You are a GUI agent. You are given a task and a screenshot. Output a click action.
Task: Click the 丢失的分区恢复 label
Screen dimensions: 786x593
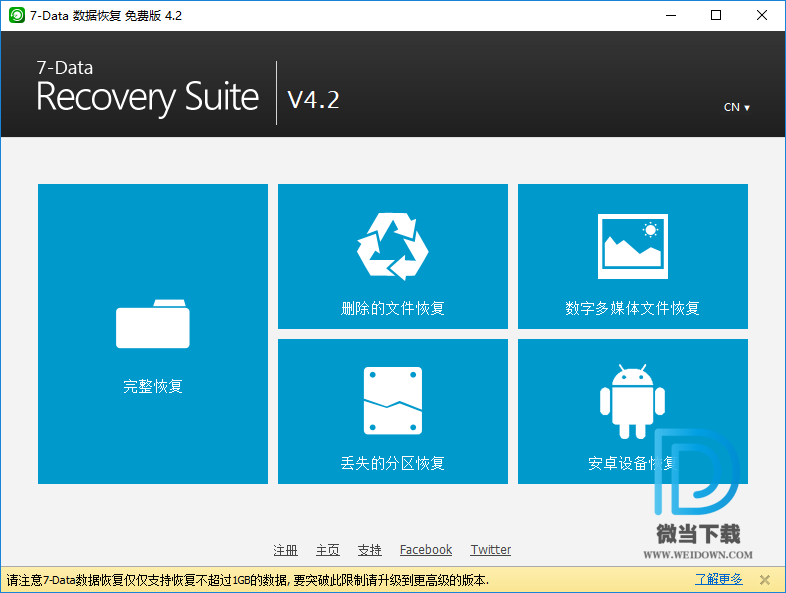pos(392,463)
